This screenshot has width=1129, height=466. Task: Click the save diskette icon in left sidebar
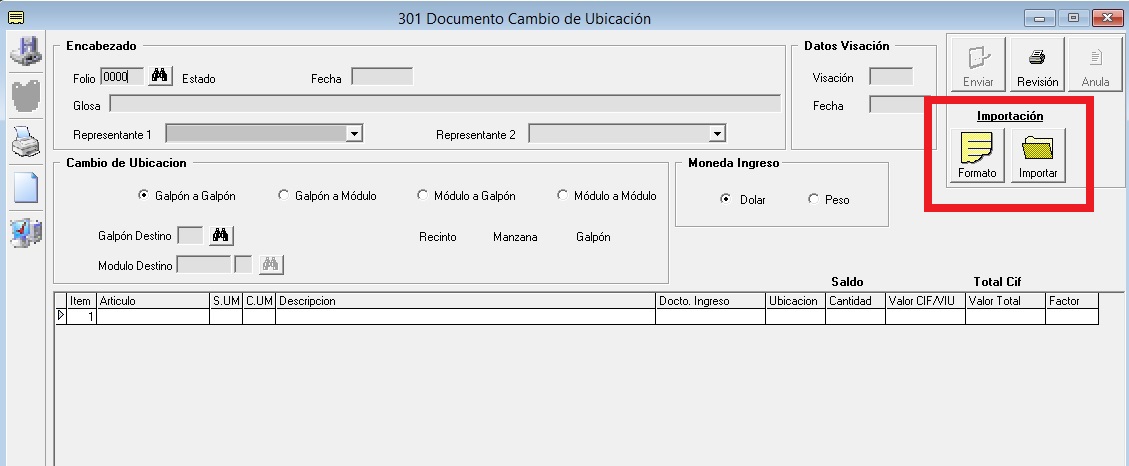(26, 50)
